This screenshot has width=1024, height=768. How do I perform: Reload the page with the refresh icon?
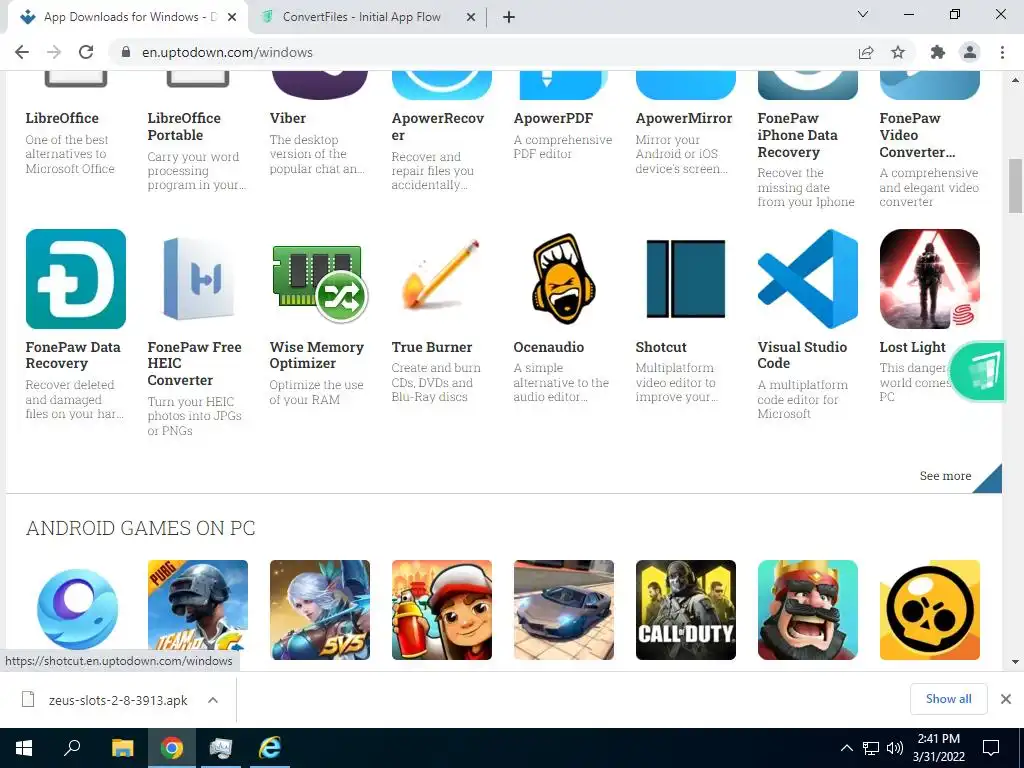(x=86, y=52)
